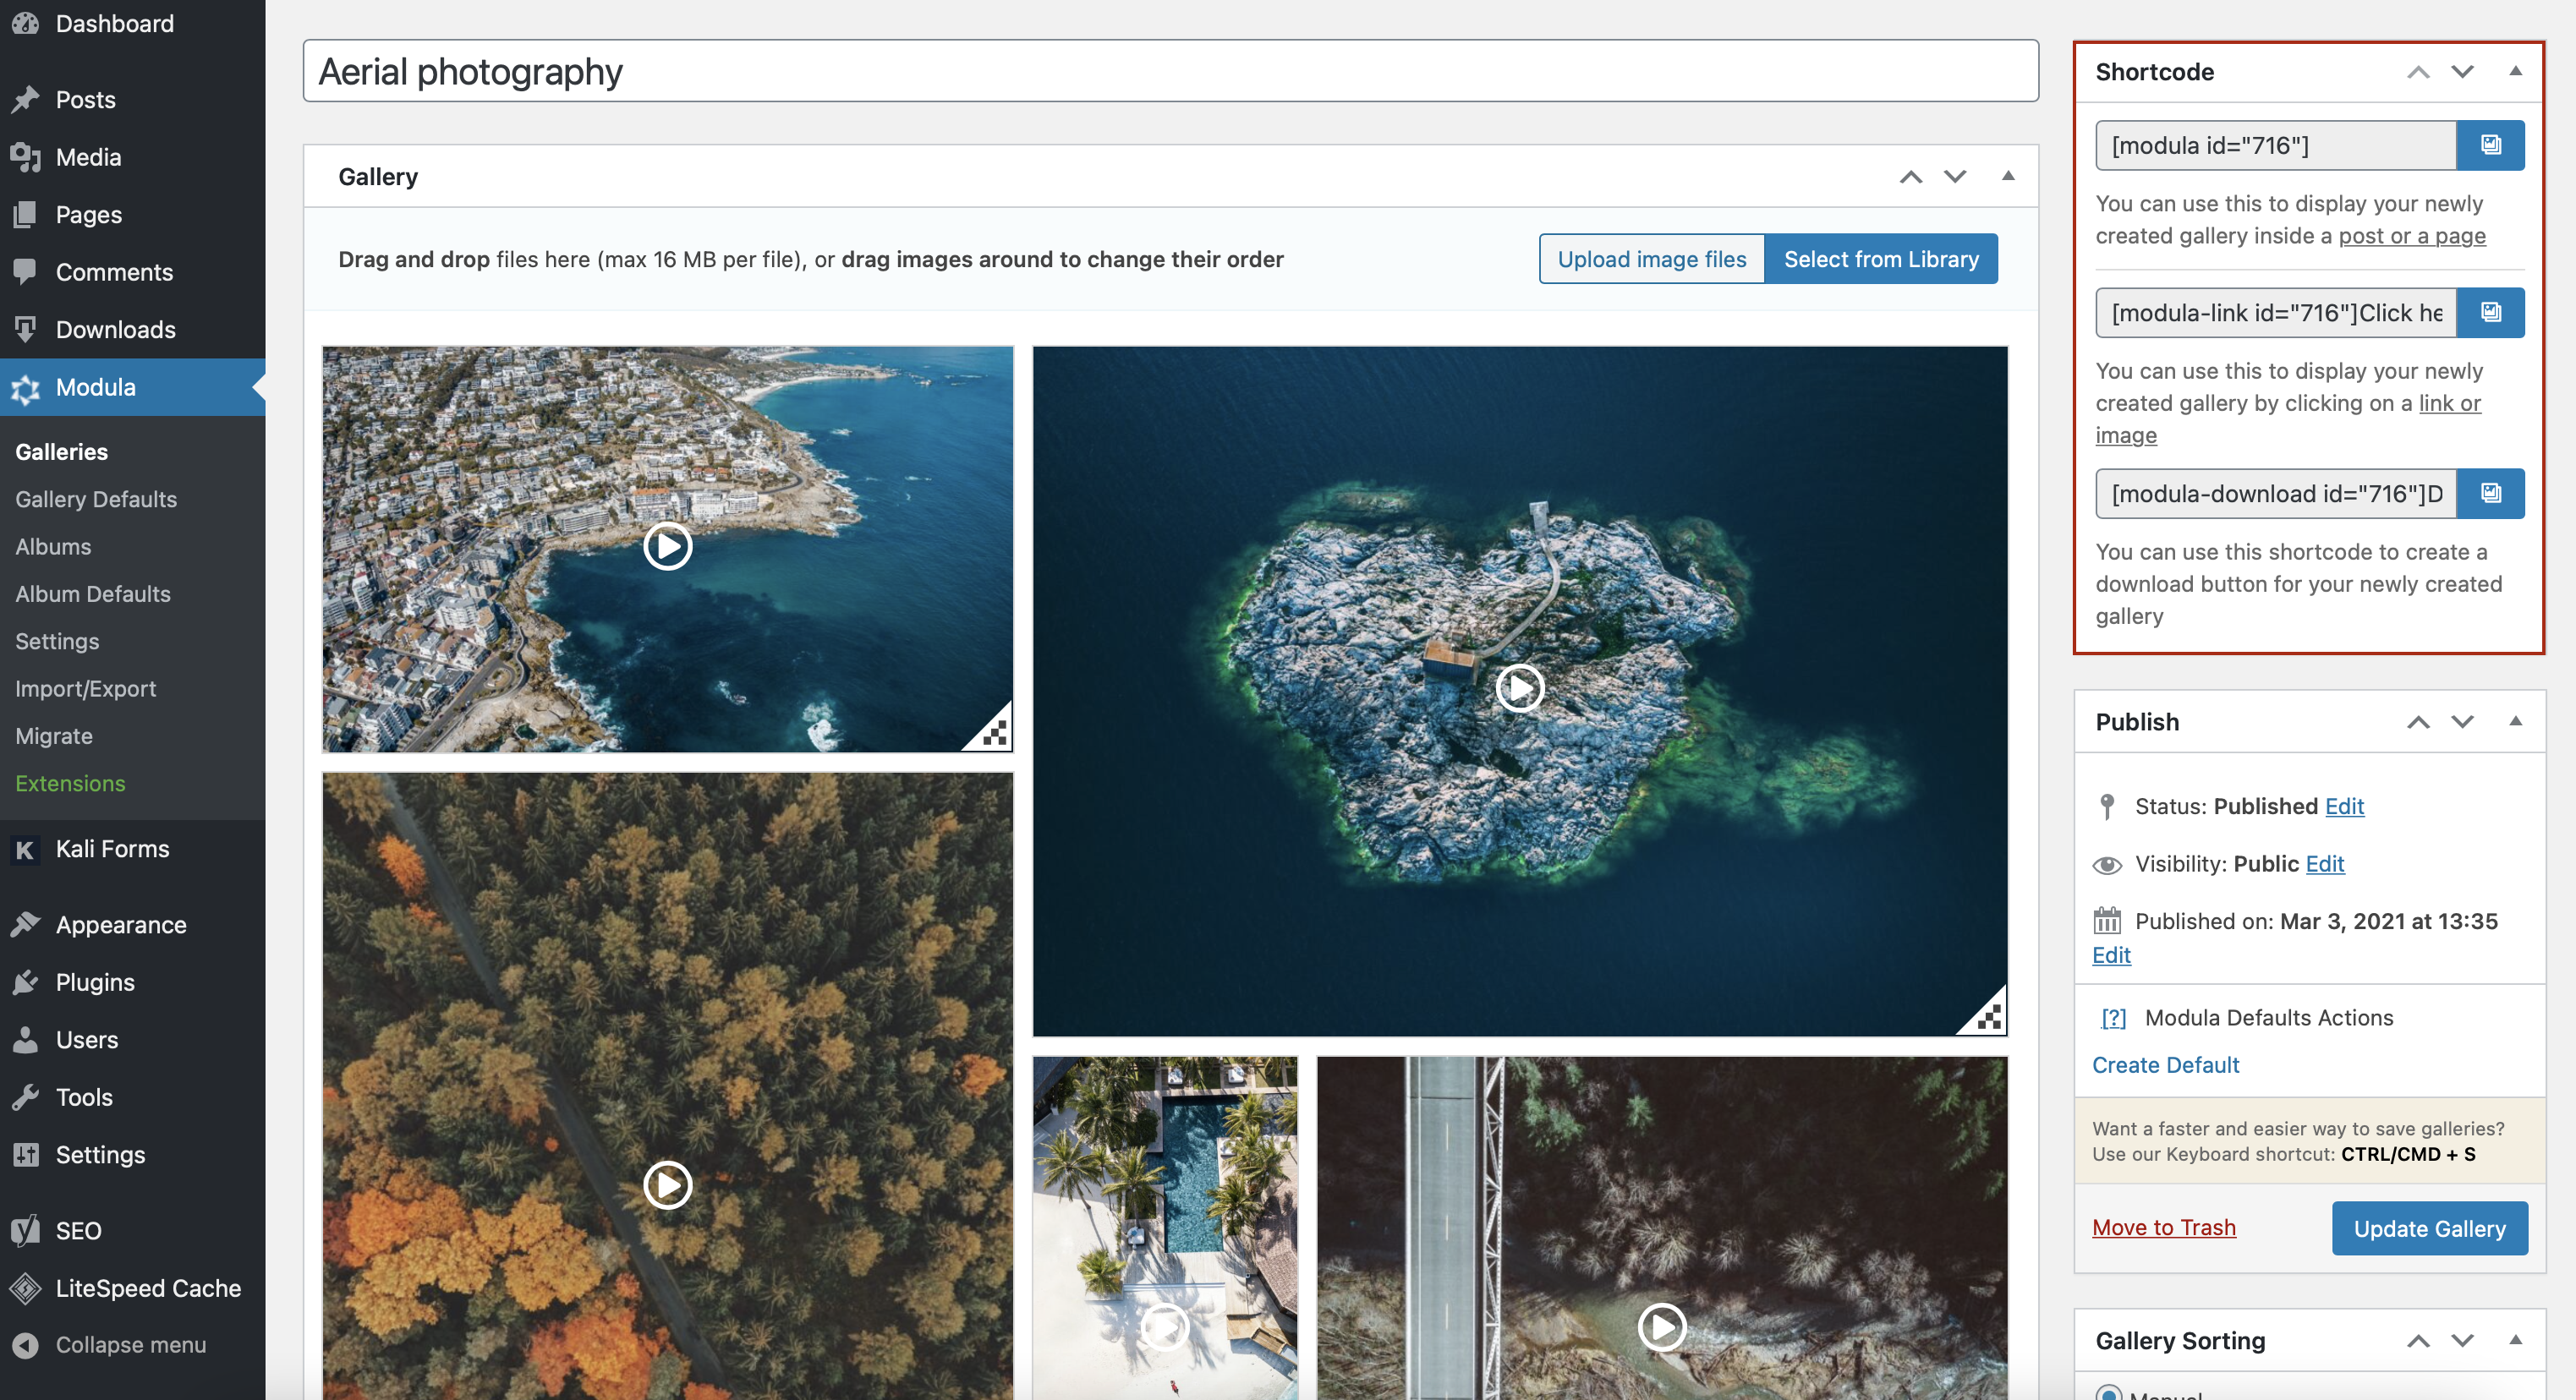Viewport: 2576px width, 1400px height.
Task: Copy the modula-link shortcode
Action: pos(2490,312)
